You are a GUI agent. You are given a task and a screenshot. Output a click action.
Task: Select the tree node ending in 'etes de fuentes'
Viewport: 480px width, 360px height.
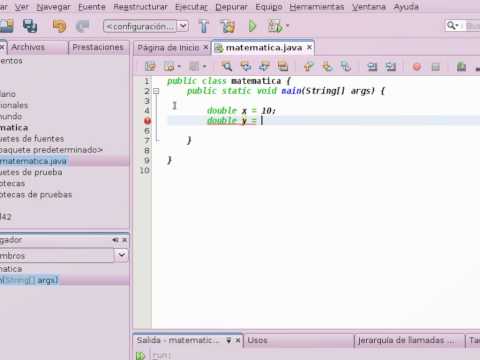[32, 139]
